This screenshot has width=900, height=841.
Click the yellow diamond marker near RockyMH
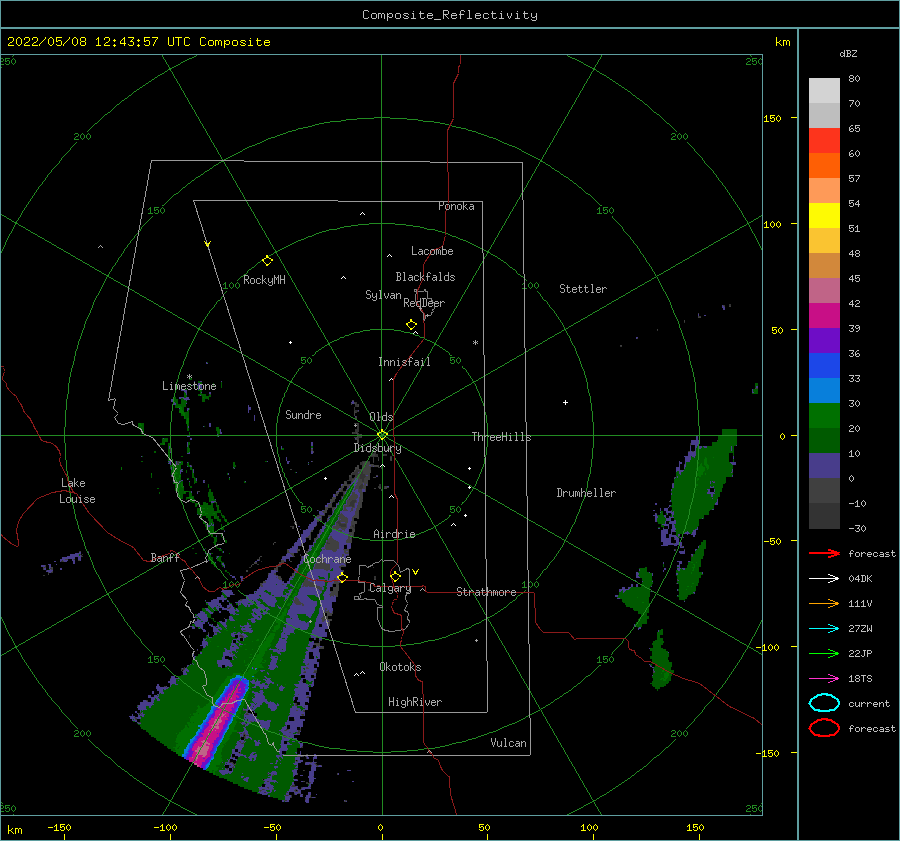pyautogui.click(x=267, y=261)
